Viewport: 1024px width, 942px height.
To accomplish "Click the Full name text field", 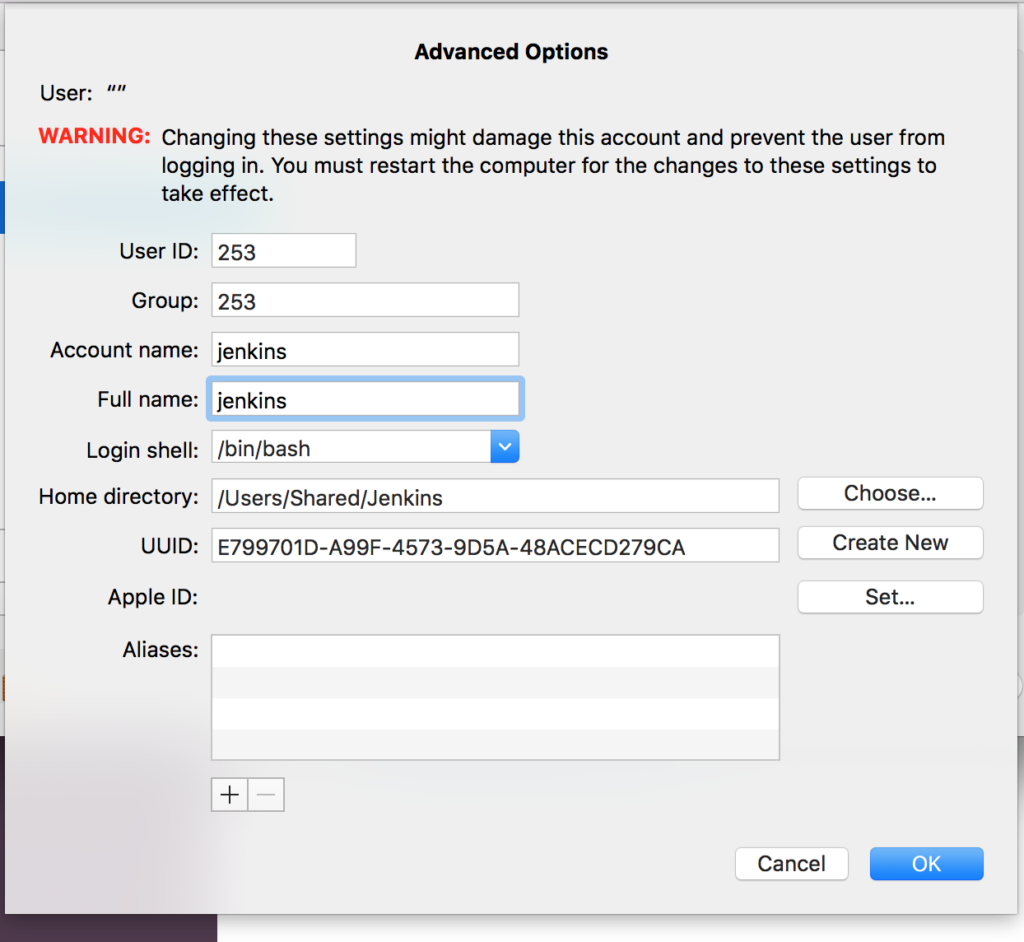I will tap(364, 398).
